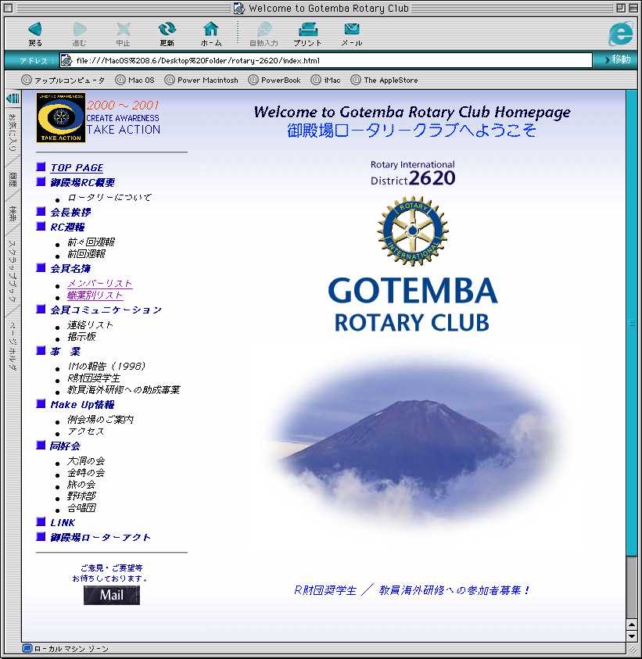Open R財団奨学生 link in left menu
This screenshot has height=659, width=642.
point(94,378)
